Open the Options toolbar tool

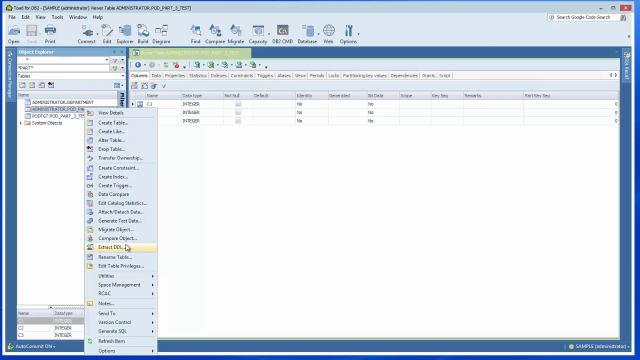[x=348, y=34]
